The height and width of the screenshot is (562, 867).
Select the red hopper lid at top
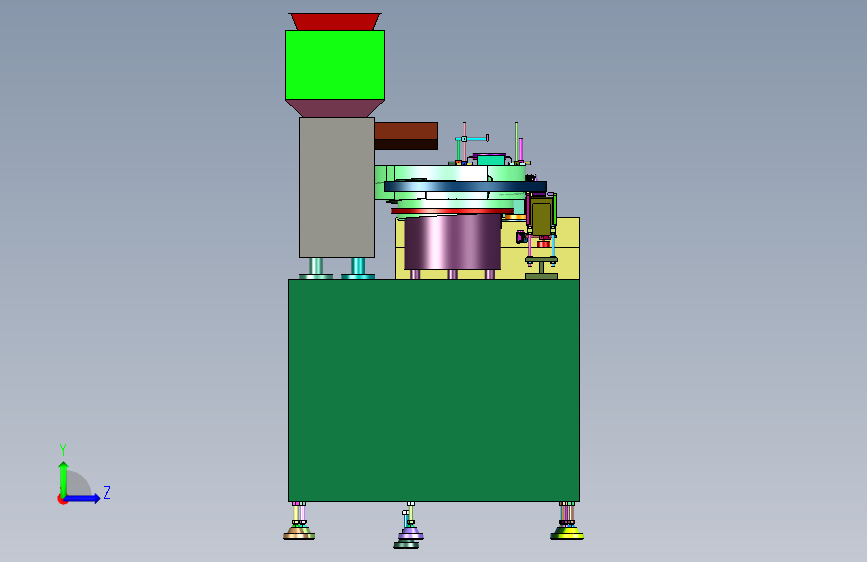point(335,22)
